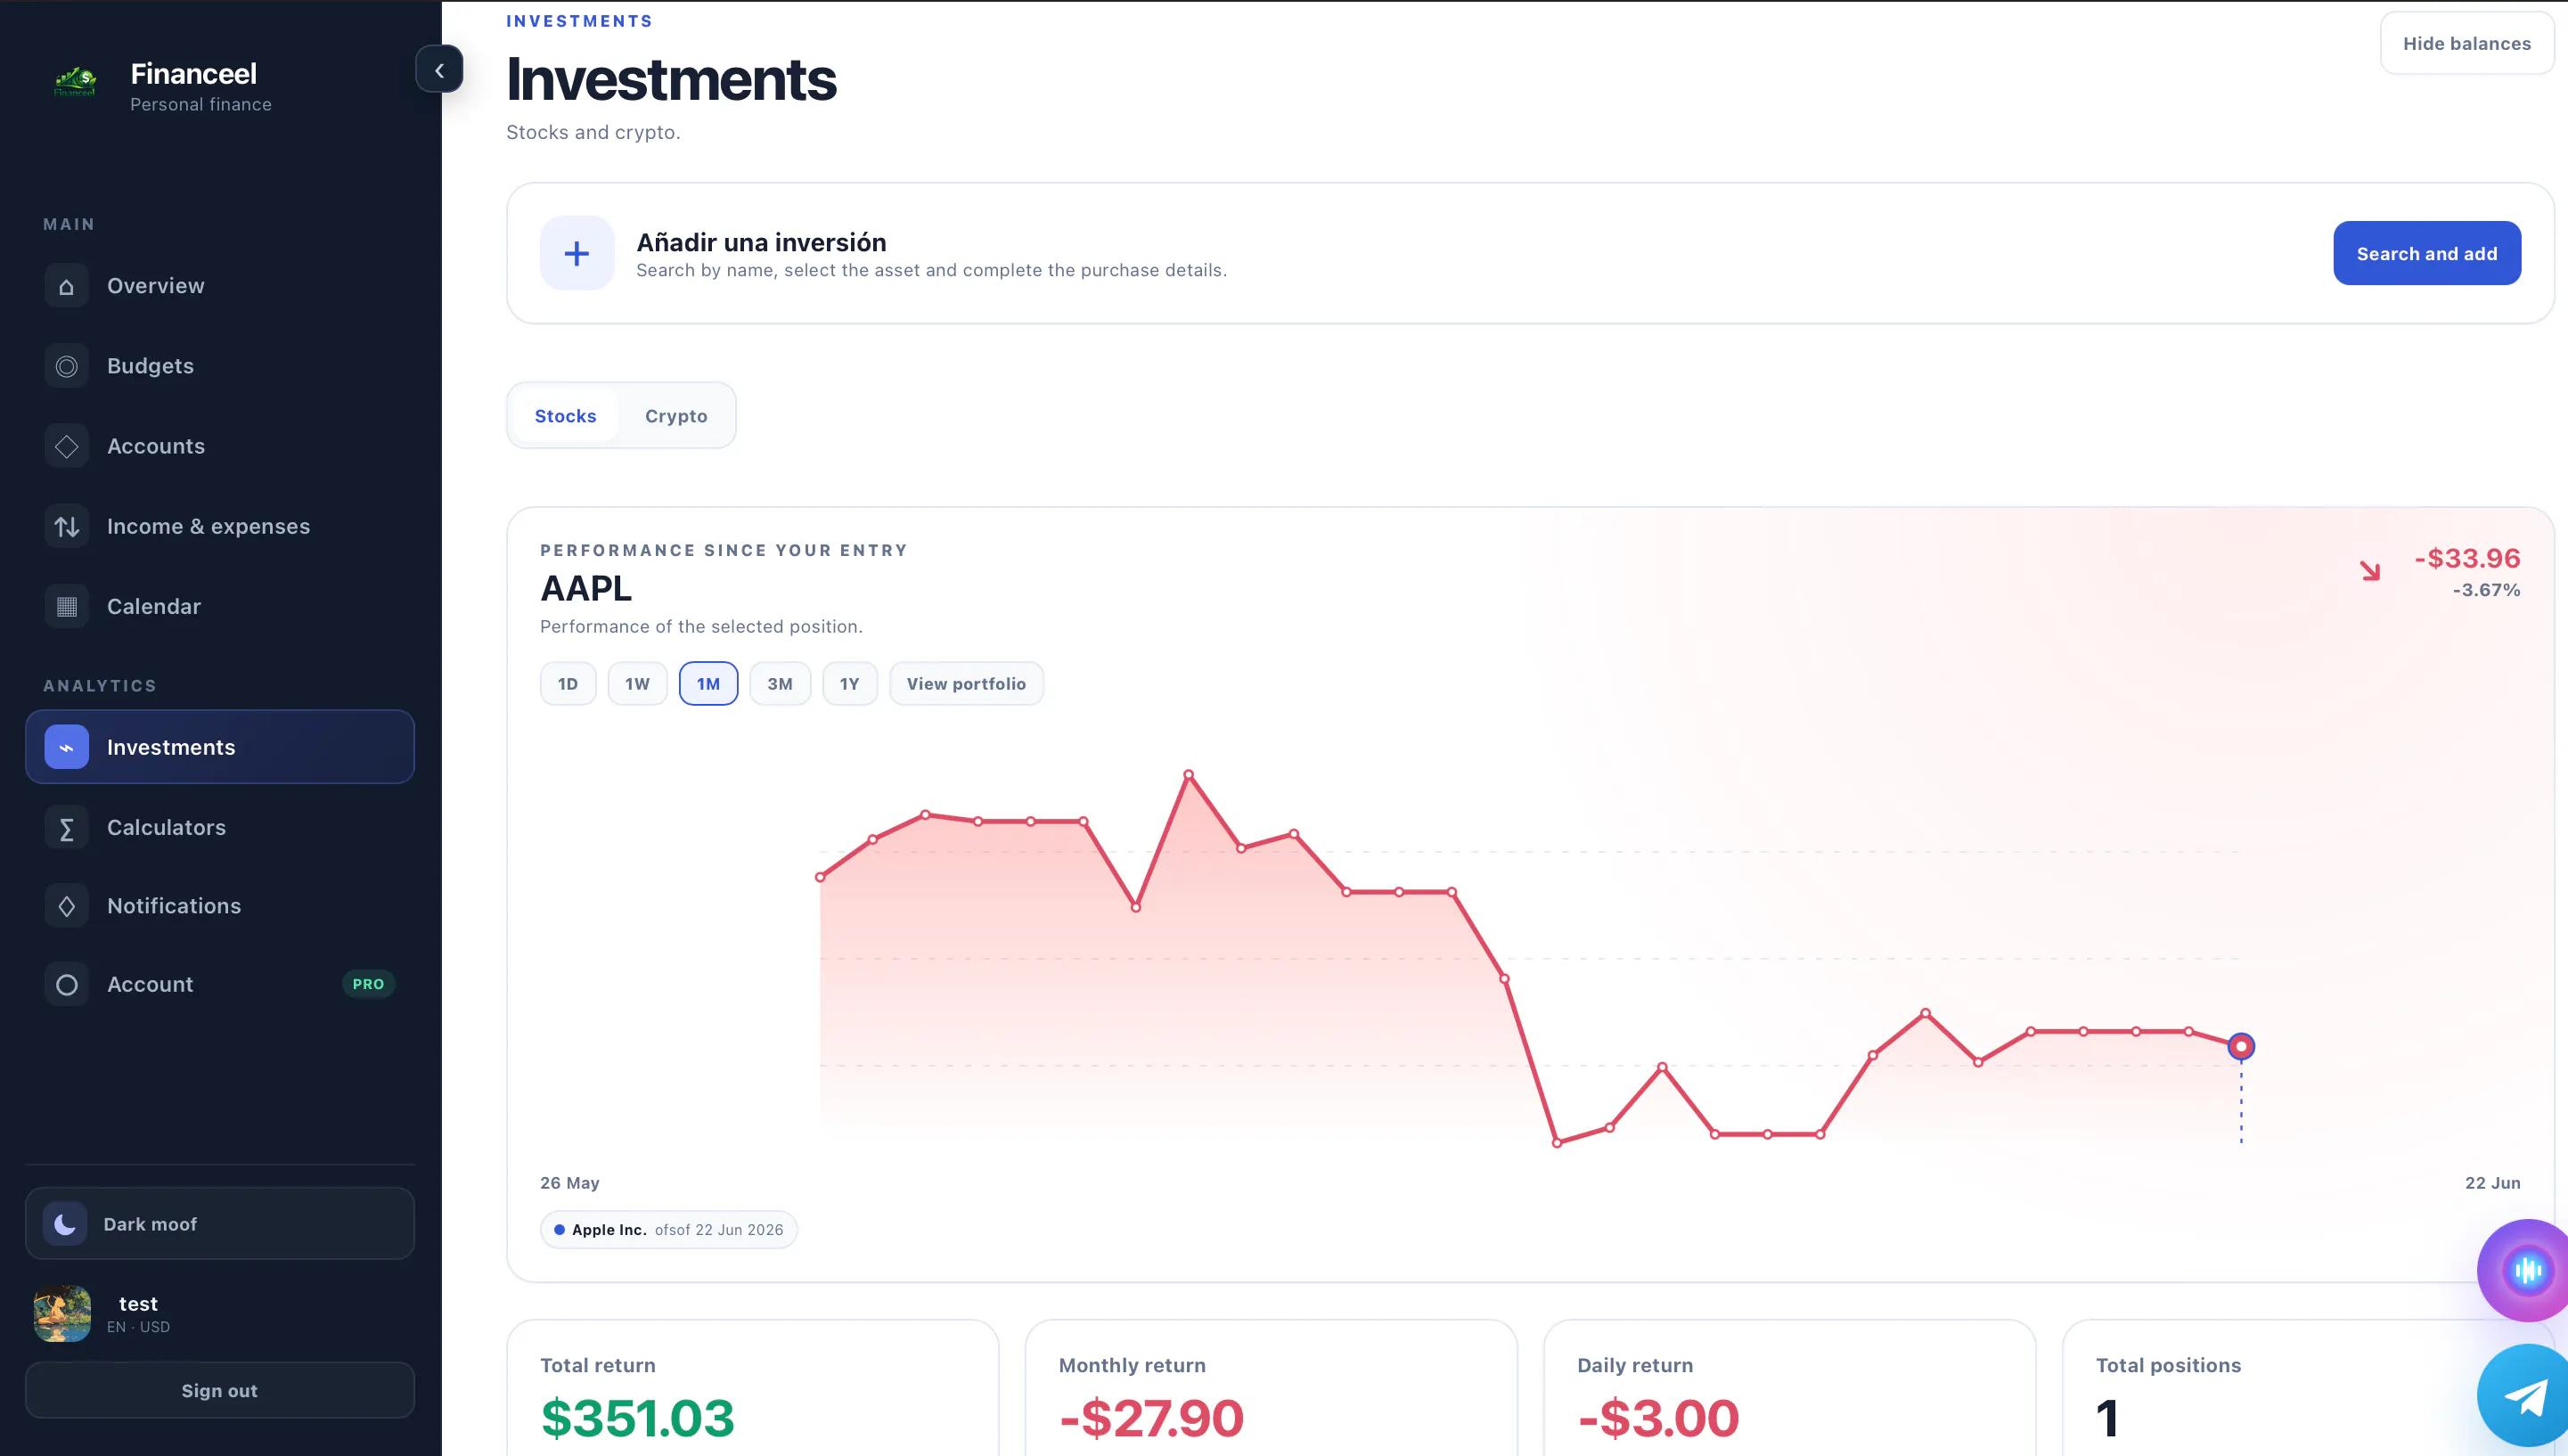Screen dimensions: 2568x1456
Task: Click the EN · USD locale text
Action: tap(138, 1327)
